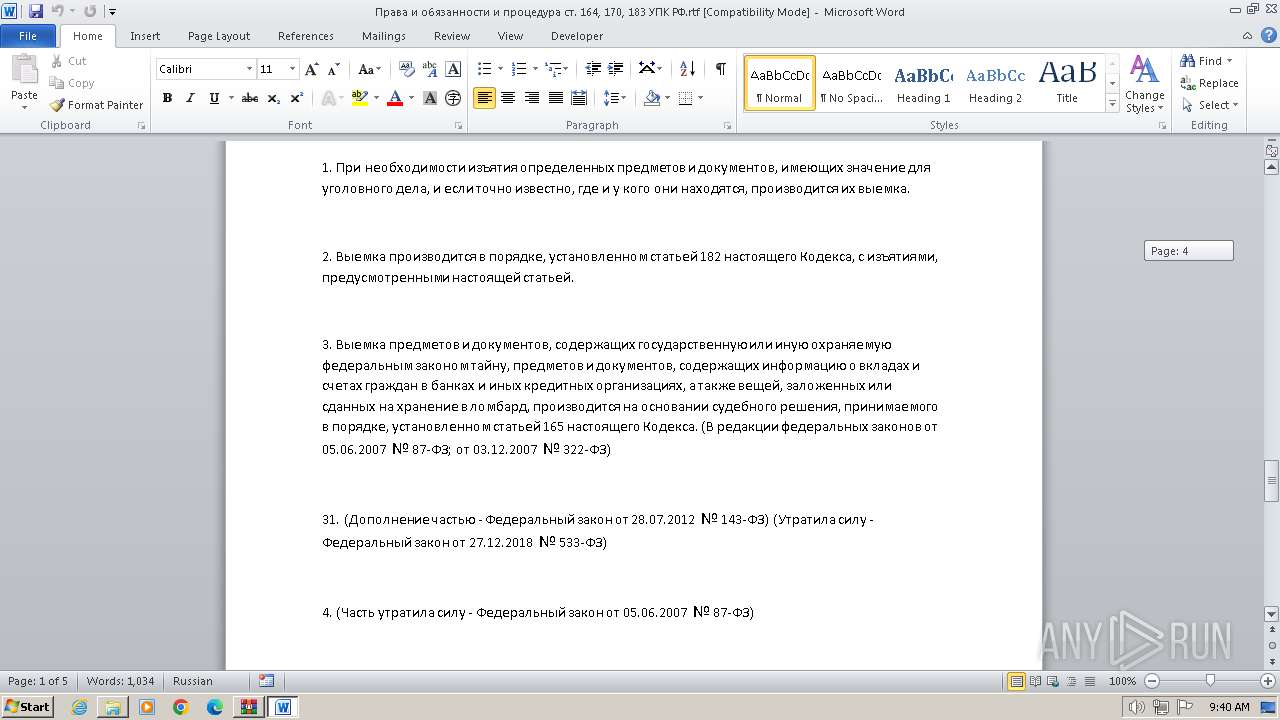1280x720 pixels.
Task: Switch to the References tab
Action: (306, 36)
